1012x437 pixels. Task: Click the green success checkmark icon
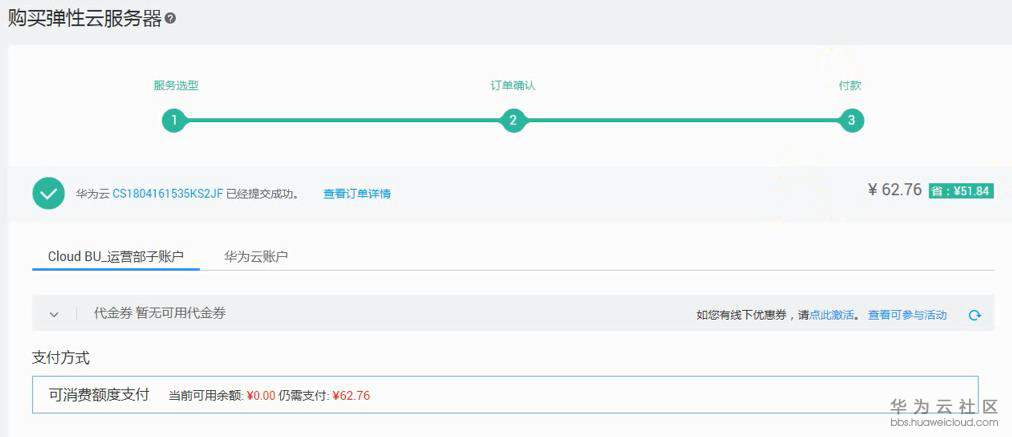48,193
